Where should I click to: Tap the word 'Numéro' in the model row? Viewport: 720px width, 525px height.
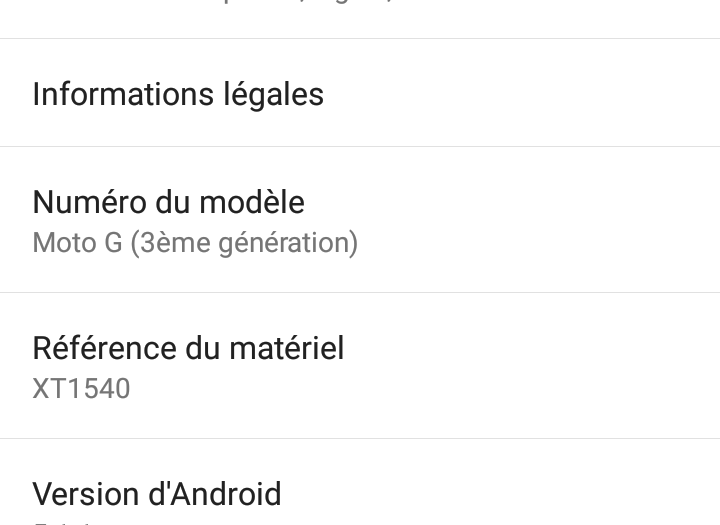pos(89,202)
